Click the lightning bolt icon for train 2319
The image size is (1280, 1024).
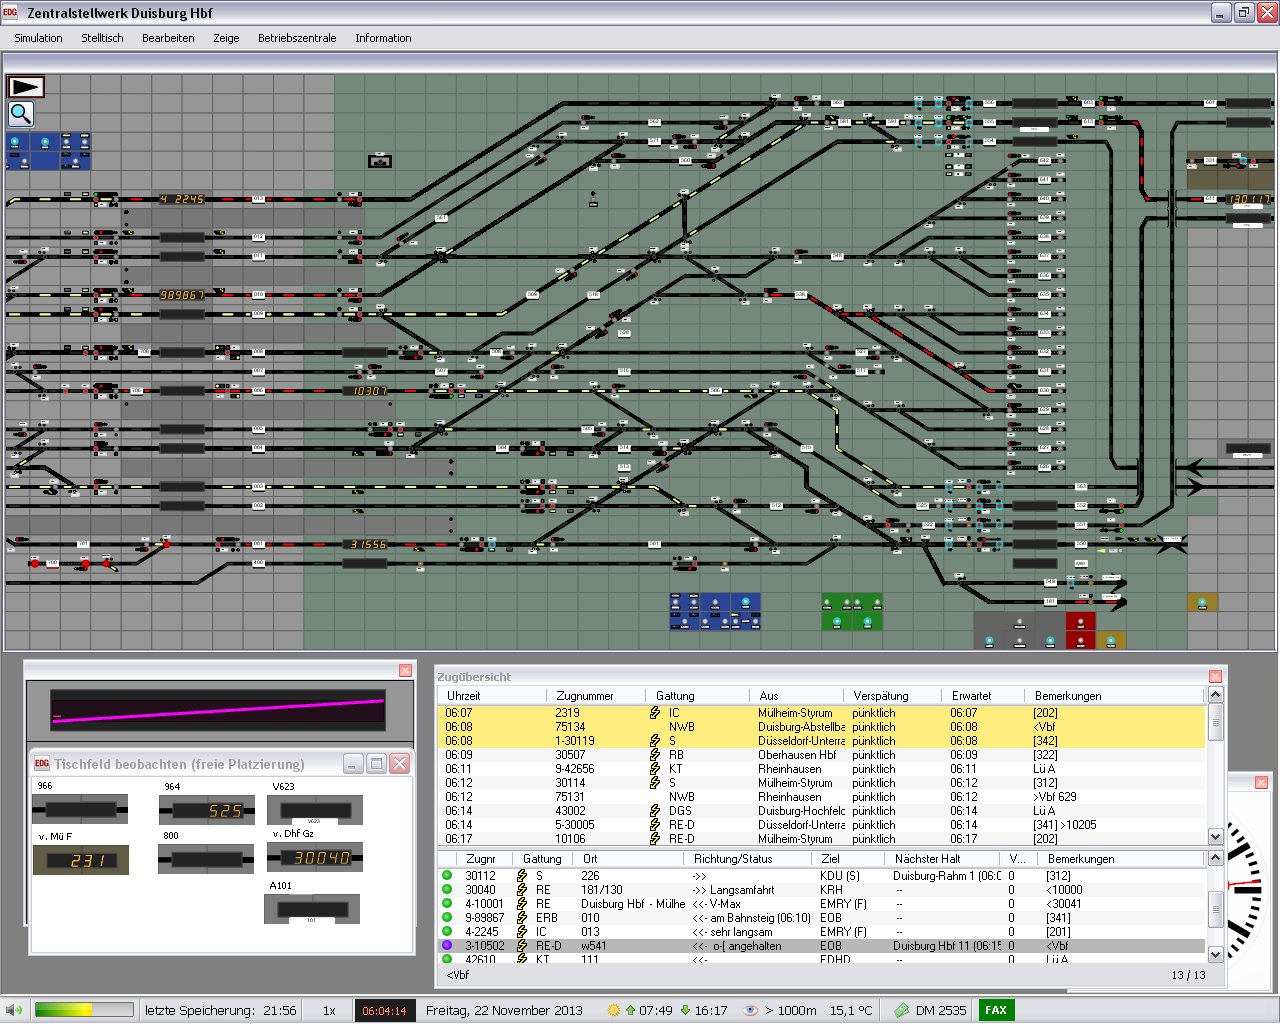[654, 713]
